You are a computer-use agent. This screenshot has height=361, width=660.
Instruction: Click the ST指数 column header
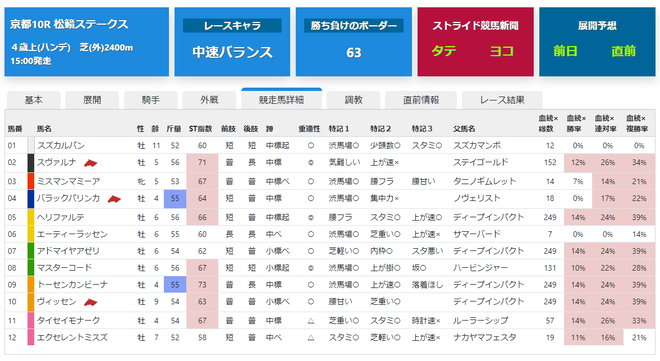coord(200,129)
